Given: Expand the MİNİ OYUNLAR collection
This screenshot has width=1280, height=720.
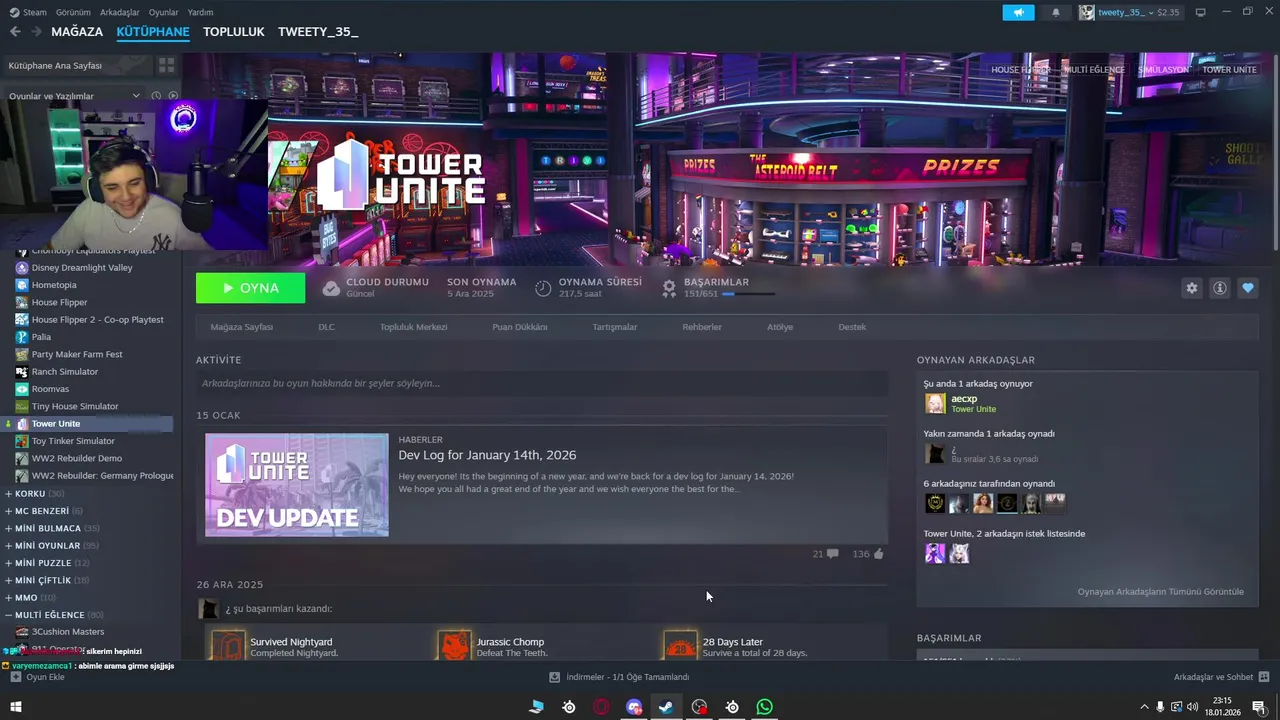Looking at the screenshot, I should point(52,546).
